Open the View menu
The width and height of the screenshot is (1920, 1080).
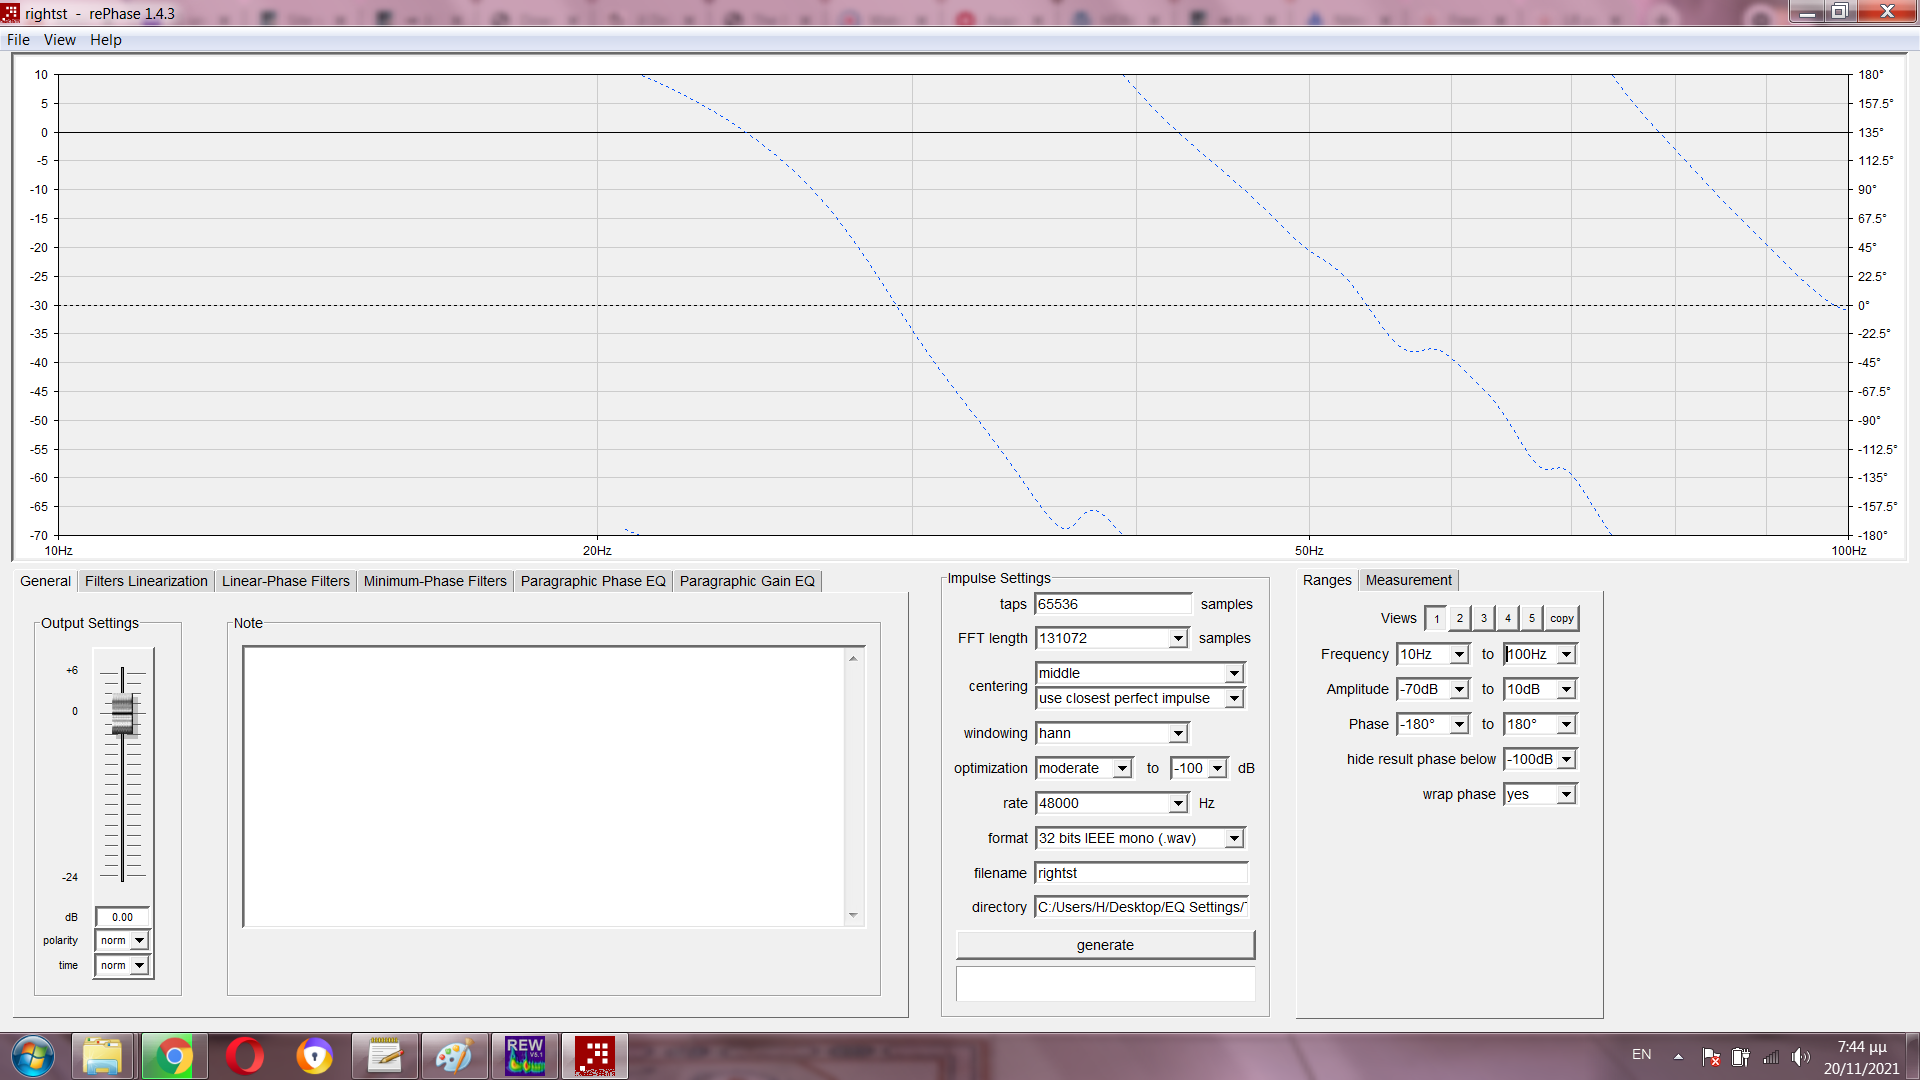pos(59,40)
